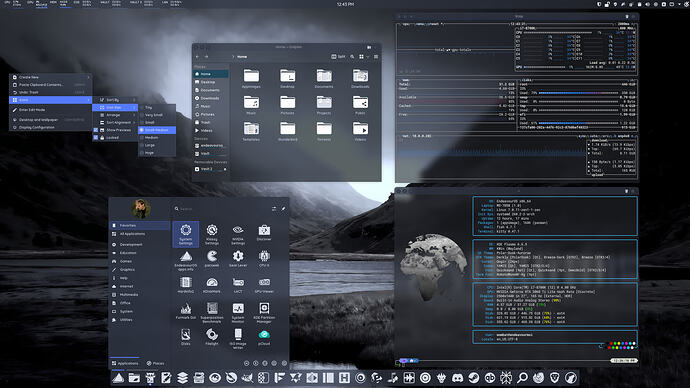Screen dimensions: 690x388
Task: Open the file manager icon in the dock
Action: (x=134, y=378)
